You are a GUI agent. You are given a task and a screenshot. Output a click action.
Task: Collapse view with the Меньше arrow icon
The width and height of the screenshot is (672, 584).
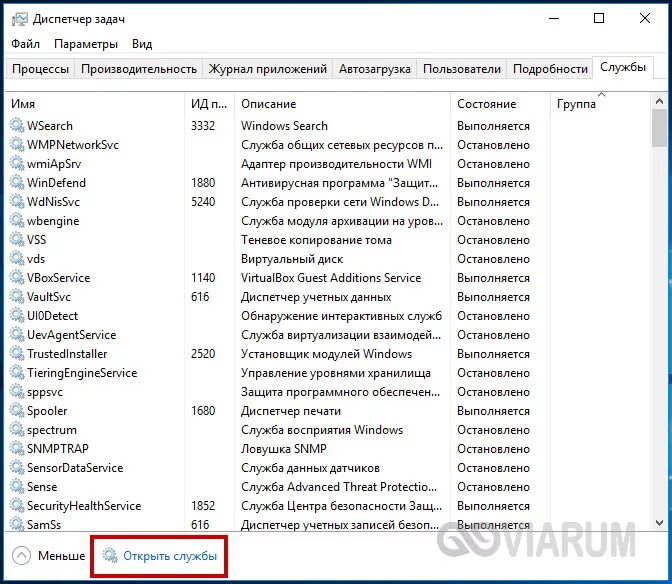coord(21,556)
